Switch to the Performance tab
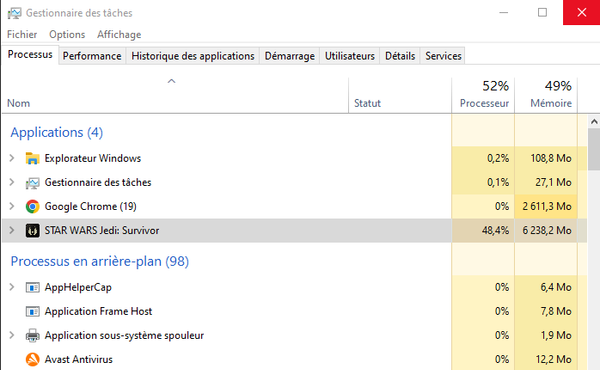The width and height of the screenshot is (600, 370). click(92, 56)
